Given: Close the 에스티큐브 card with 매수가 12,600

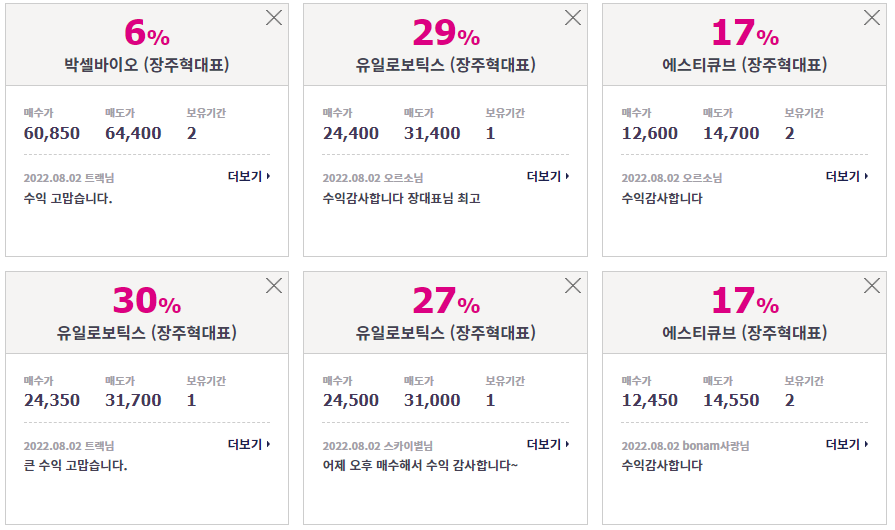Looking at the screenshot, I should [872, 18].
